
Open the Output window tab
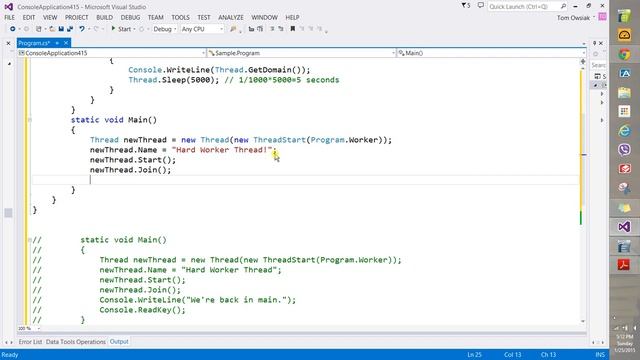pos(119,342)
